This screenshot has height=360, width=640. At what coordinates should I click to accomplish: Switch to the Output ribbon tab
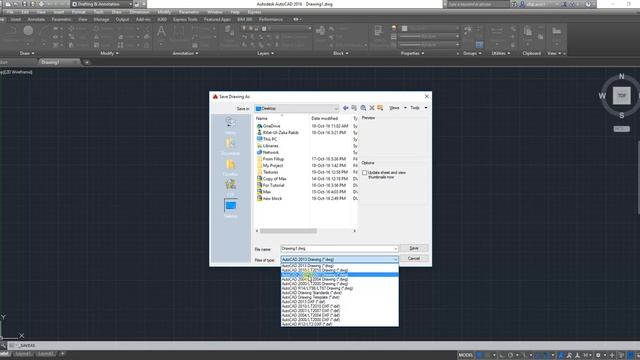(122, 19)
